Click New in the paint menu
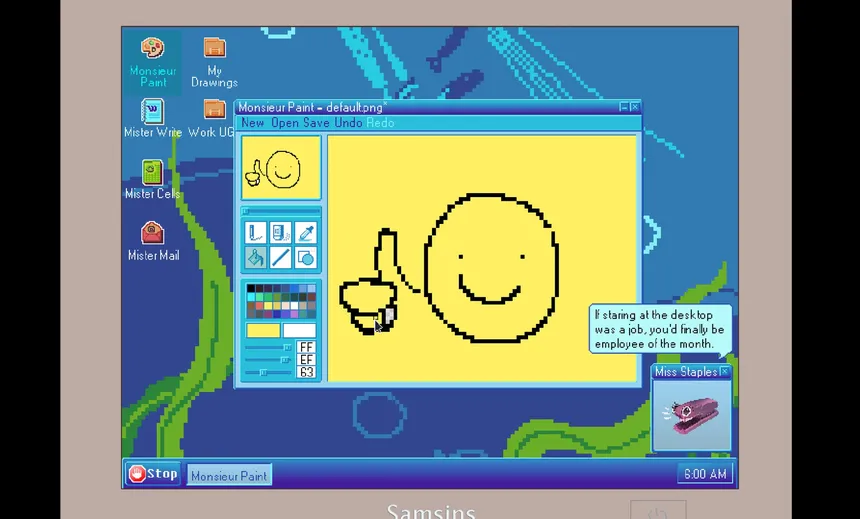 tap(252, 123)
